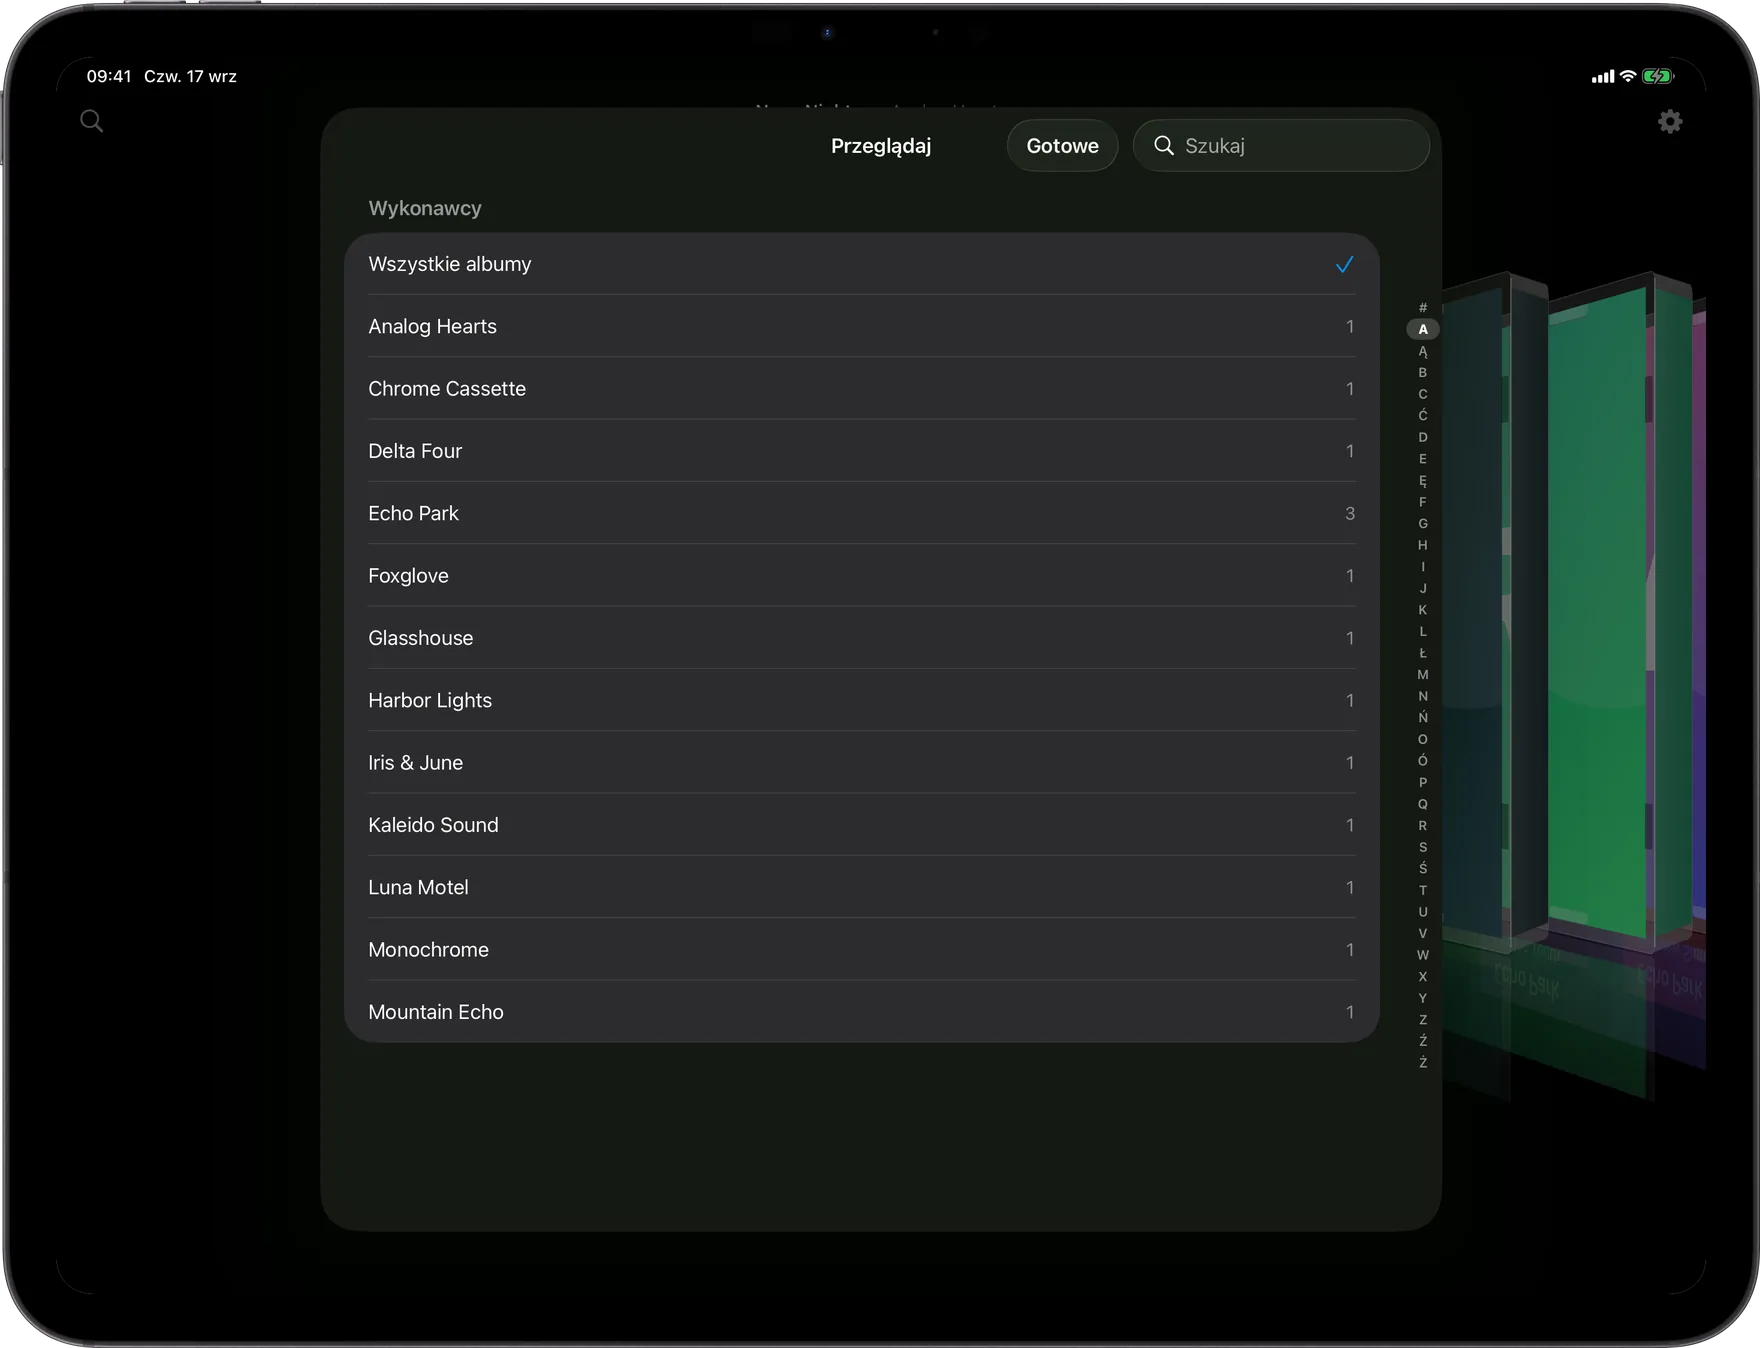Viewport: 1760px width, 1348px height.
Task: Open Mountain Echo row
Action: click(862, 1012)
